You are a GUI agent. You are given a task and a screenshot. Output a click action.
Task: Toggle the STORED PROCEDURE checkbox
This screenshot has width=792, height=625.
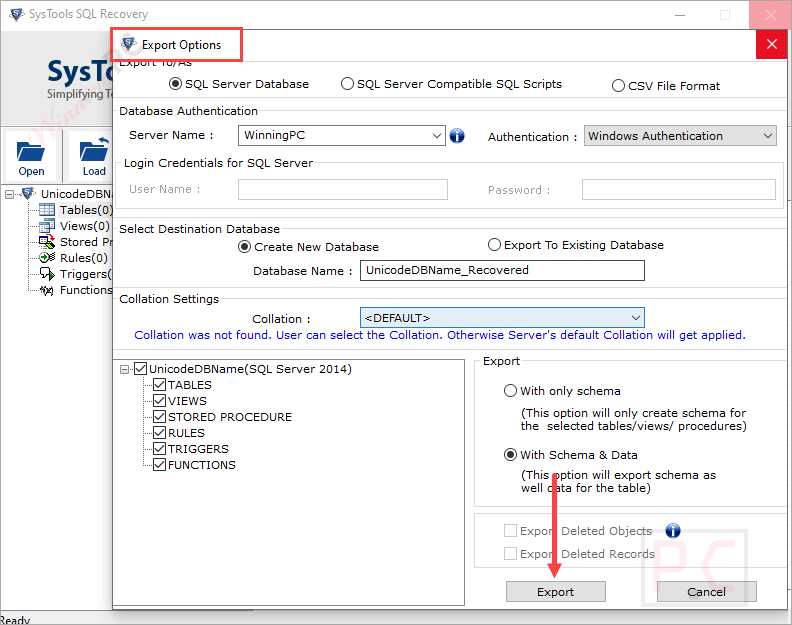[160, 417]
